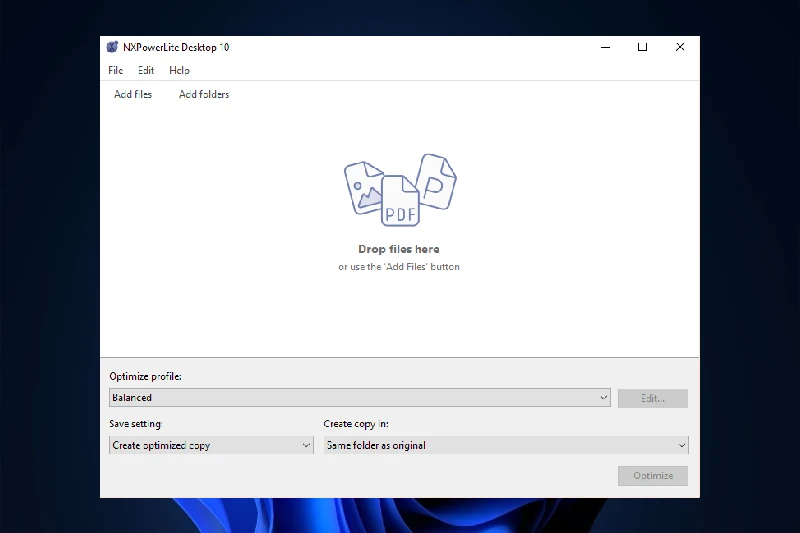Click the PDF document icon in drop area

coord(401,201)
